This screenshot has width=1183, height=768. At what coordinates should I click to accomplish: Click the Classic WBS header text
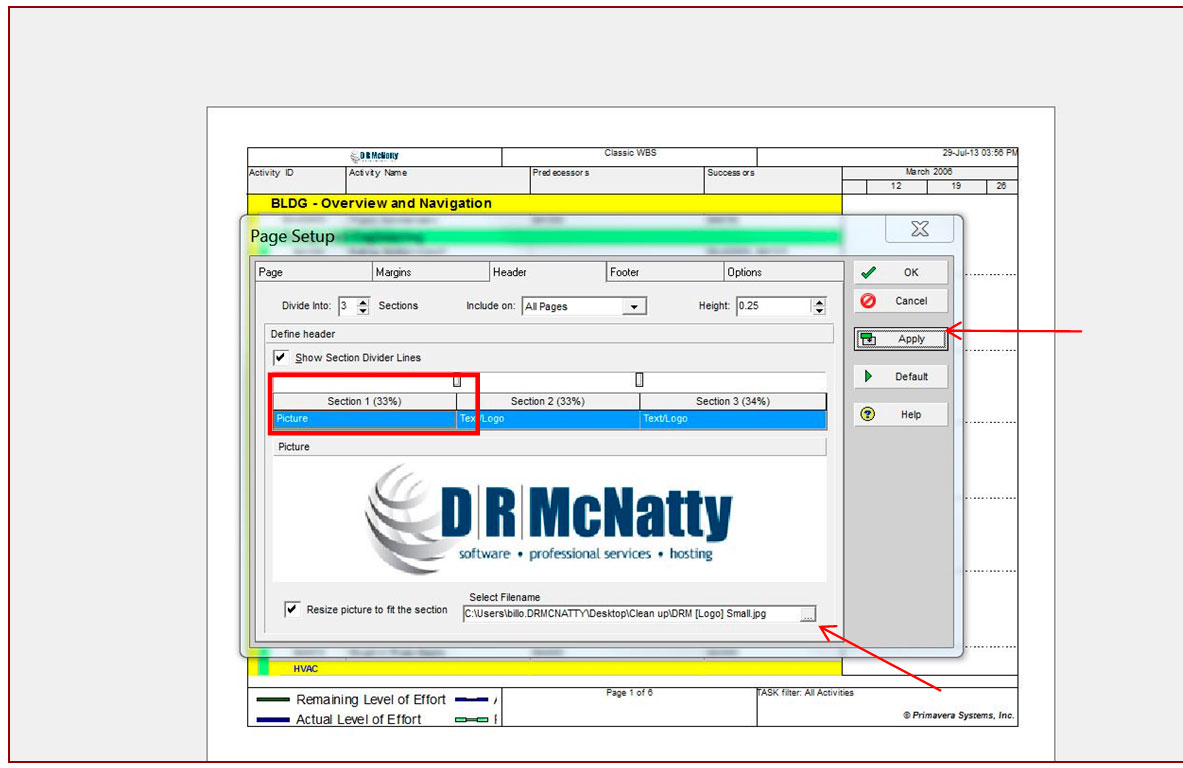(x=630, y=153)
